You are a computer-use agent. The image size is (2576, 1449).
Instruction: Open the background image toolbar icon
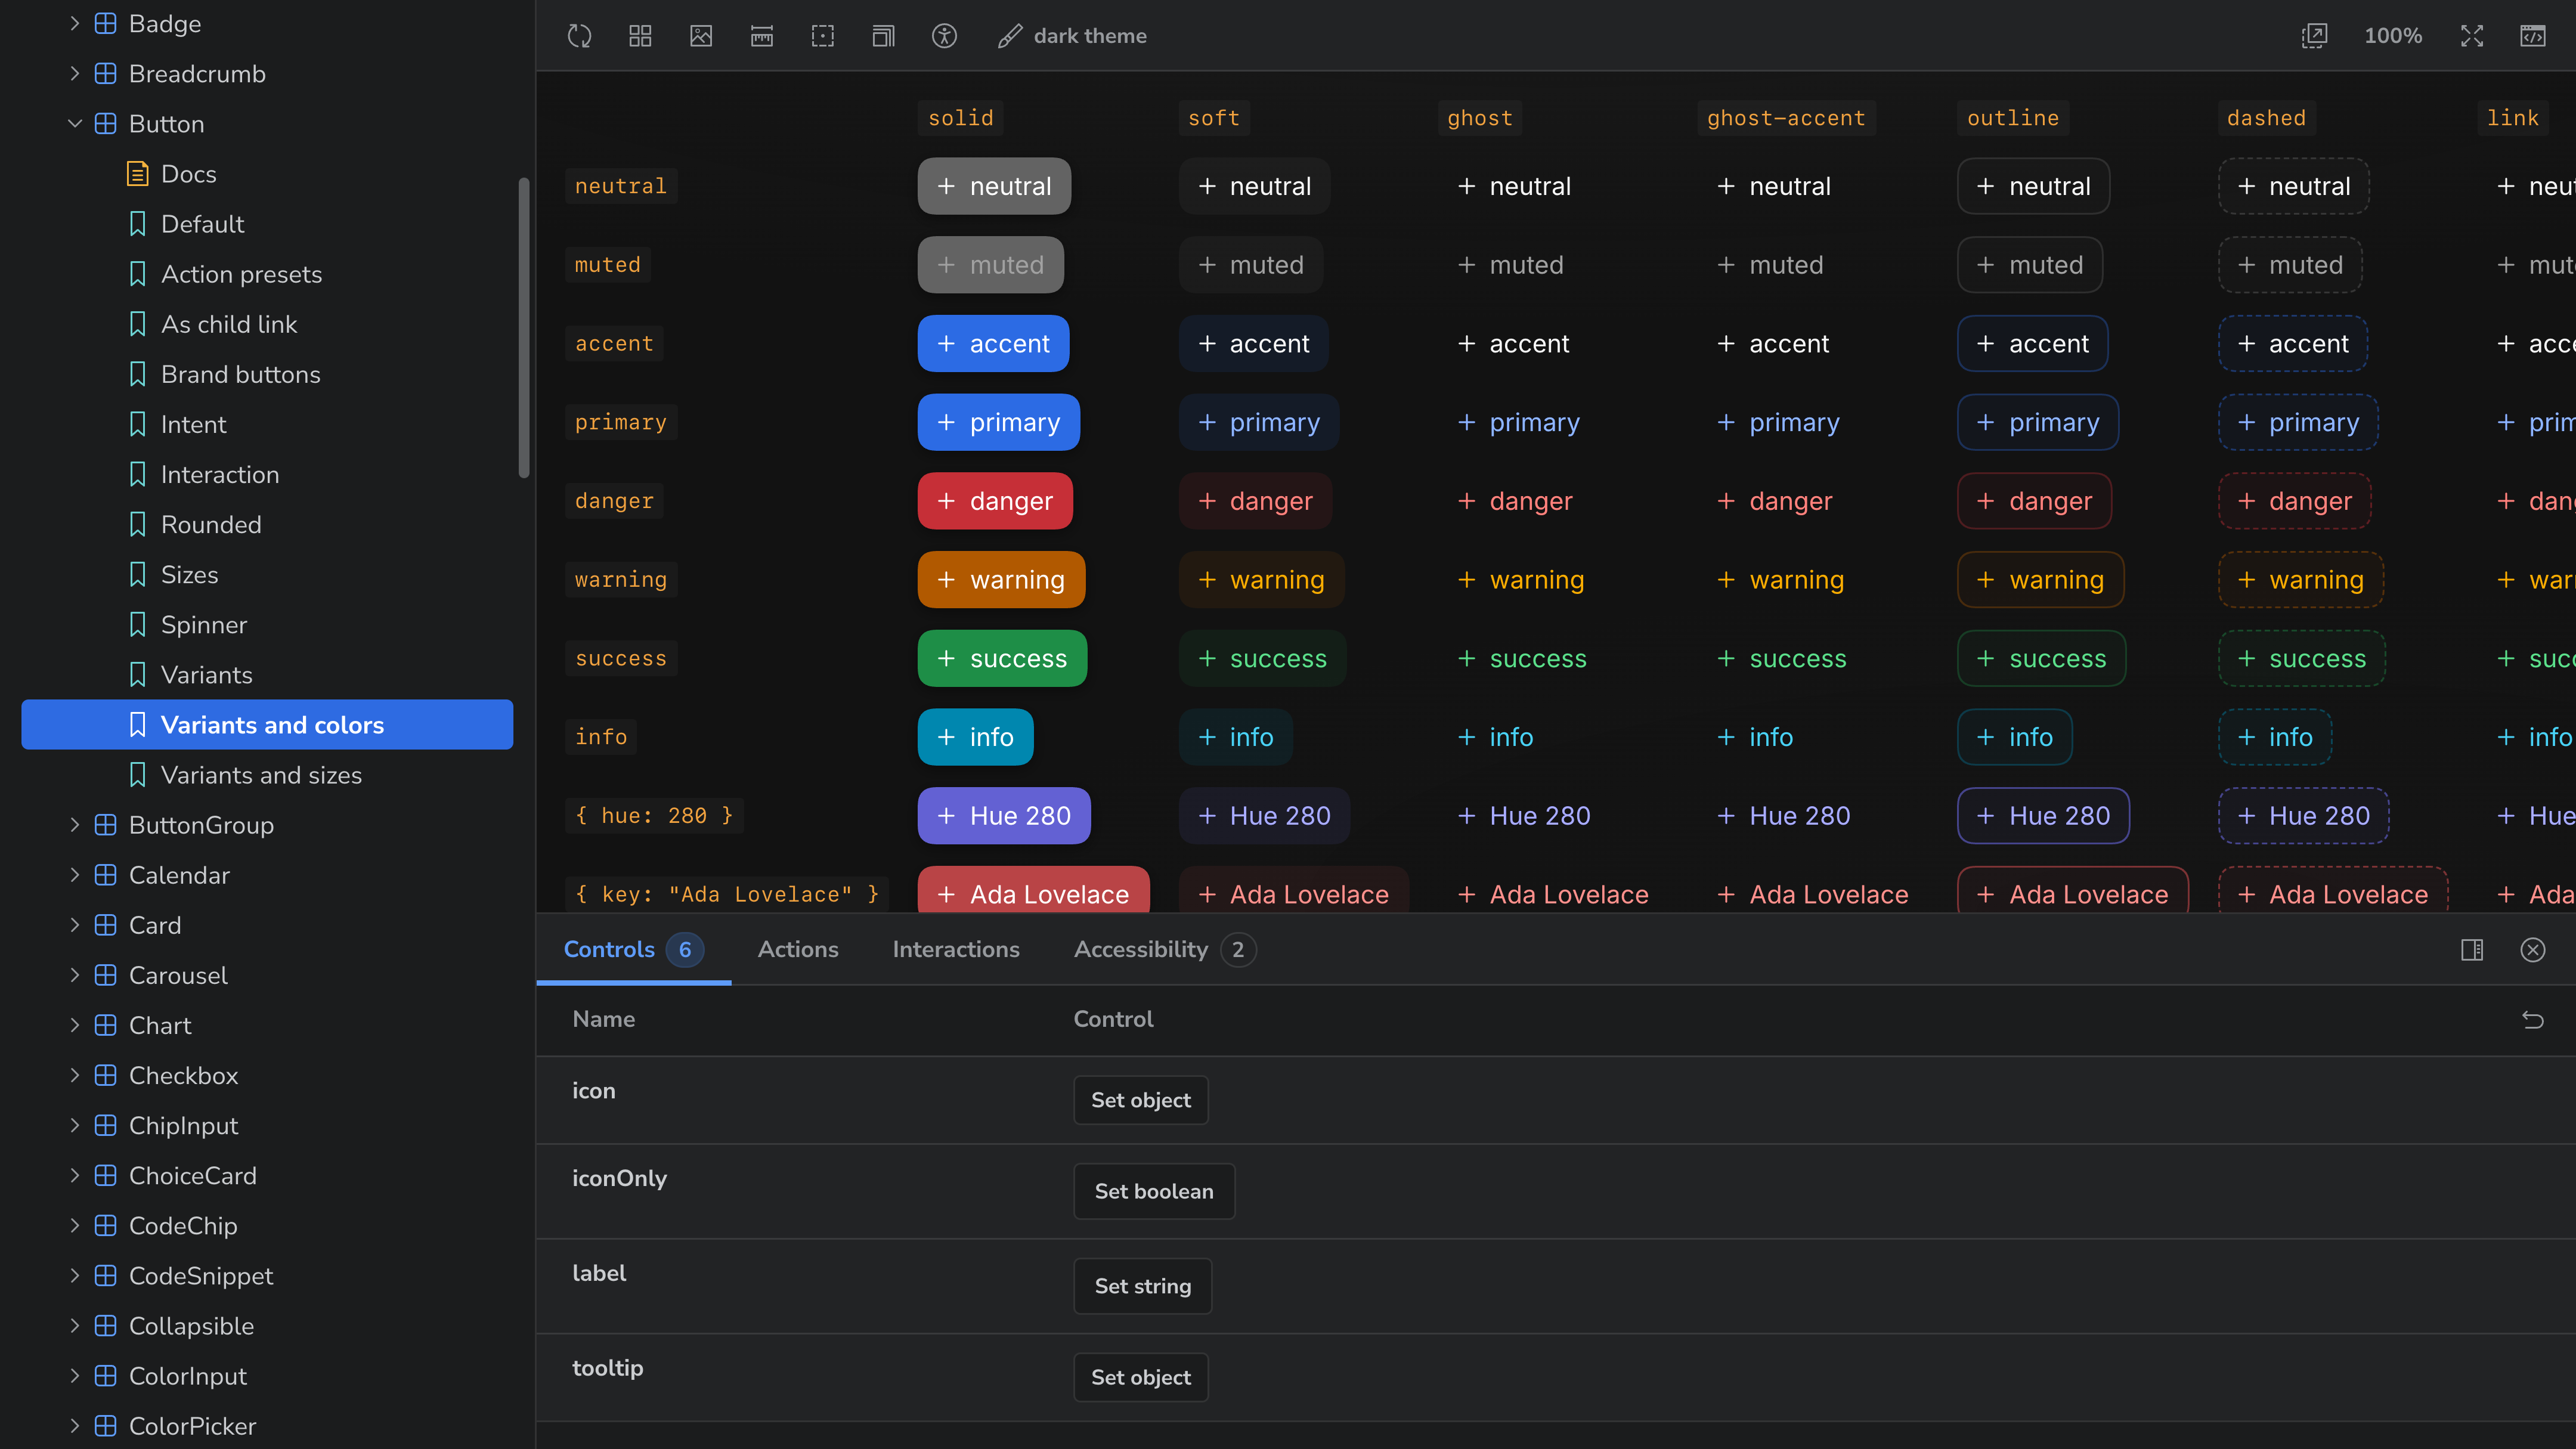point(701,36)
